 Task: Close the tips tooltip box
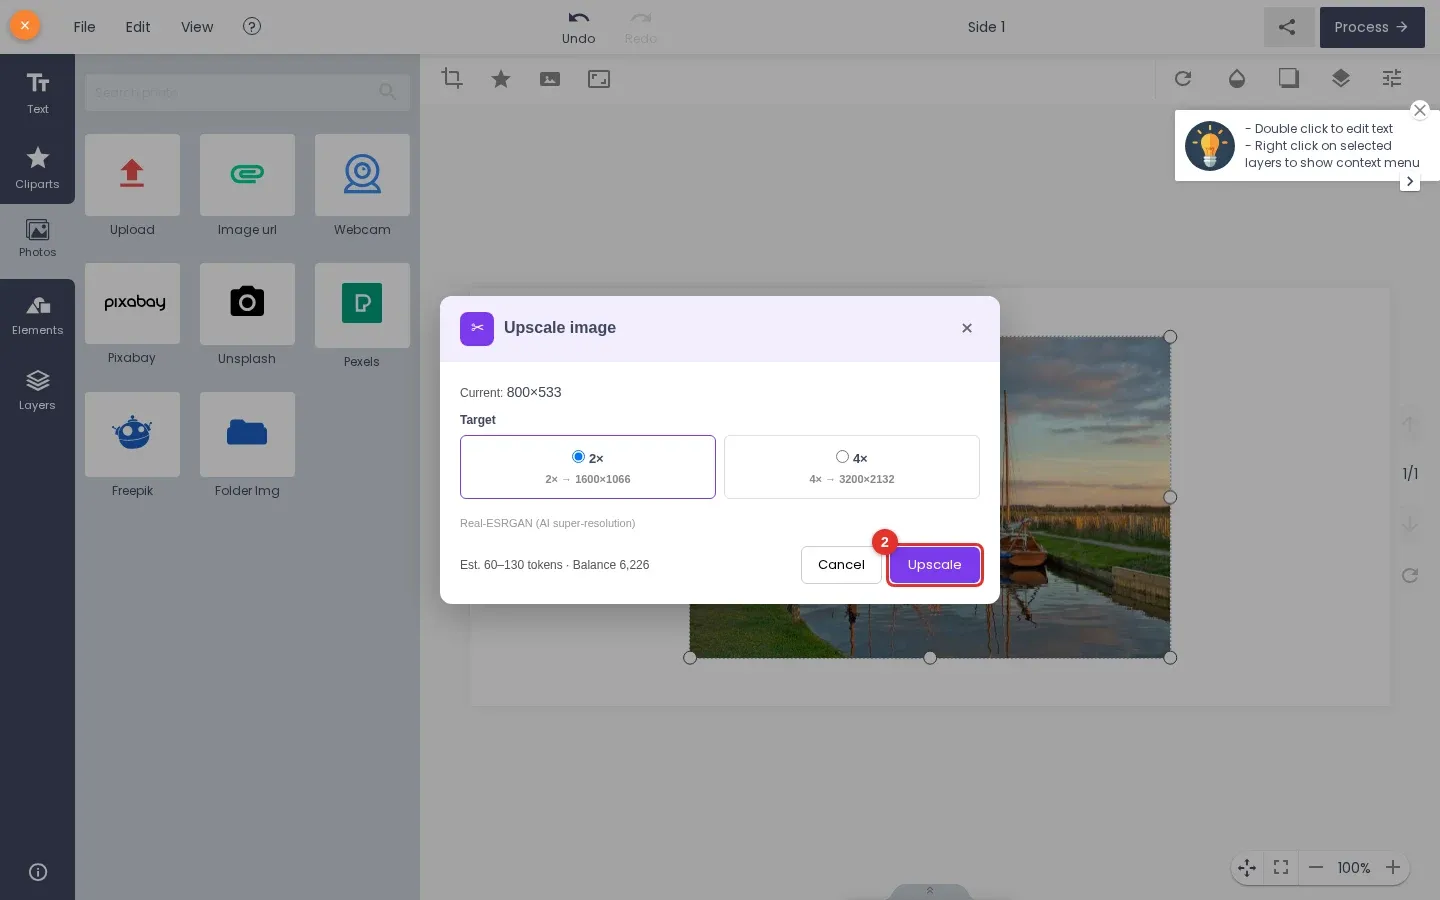coord(1420,110)
